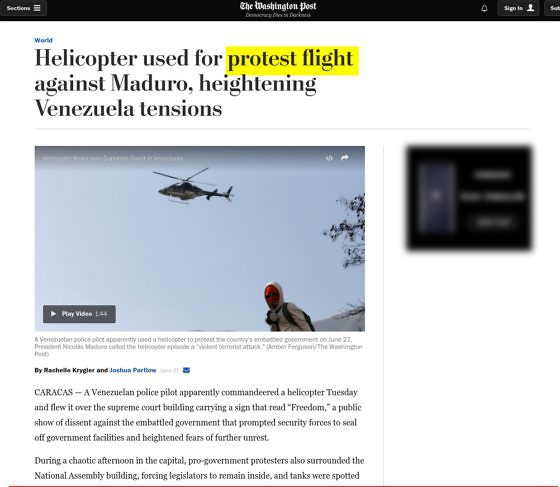Click the Play Video button
Image resolution: width=560 pixels, height=487 pixels.
79,314
